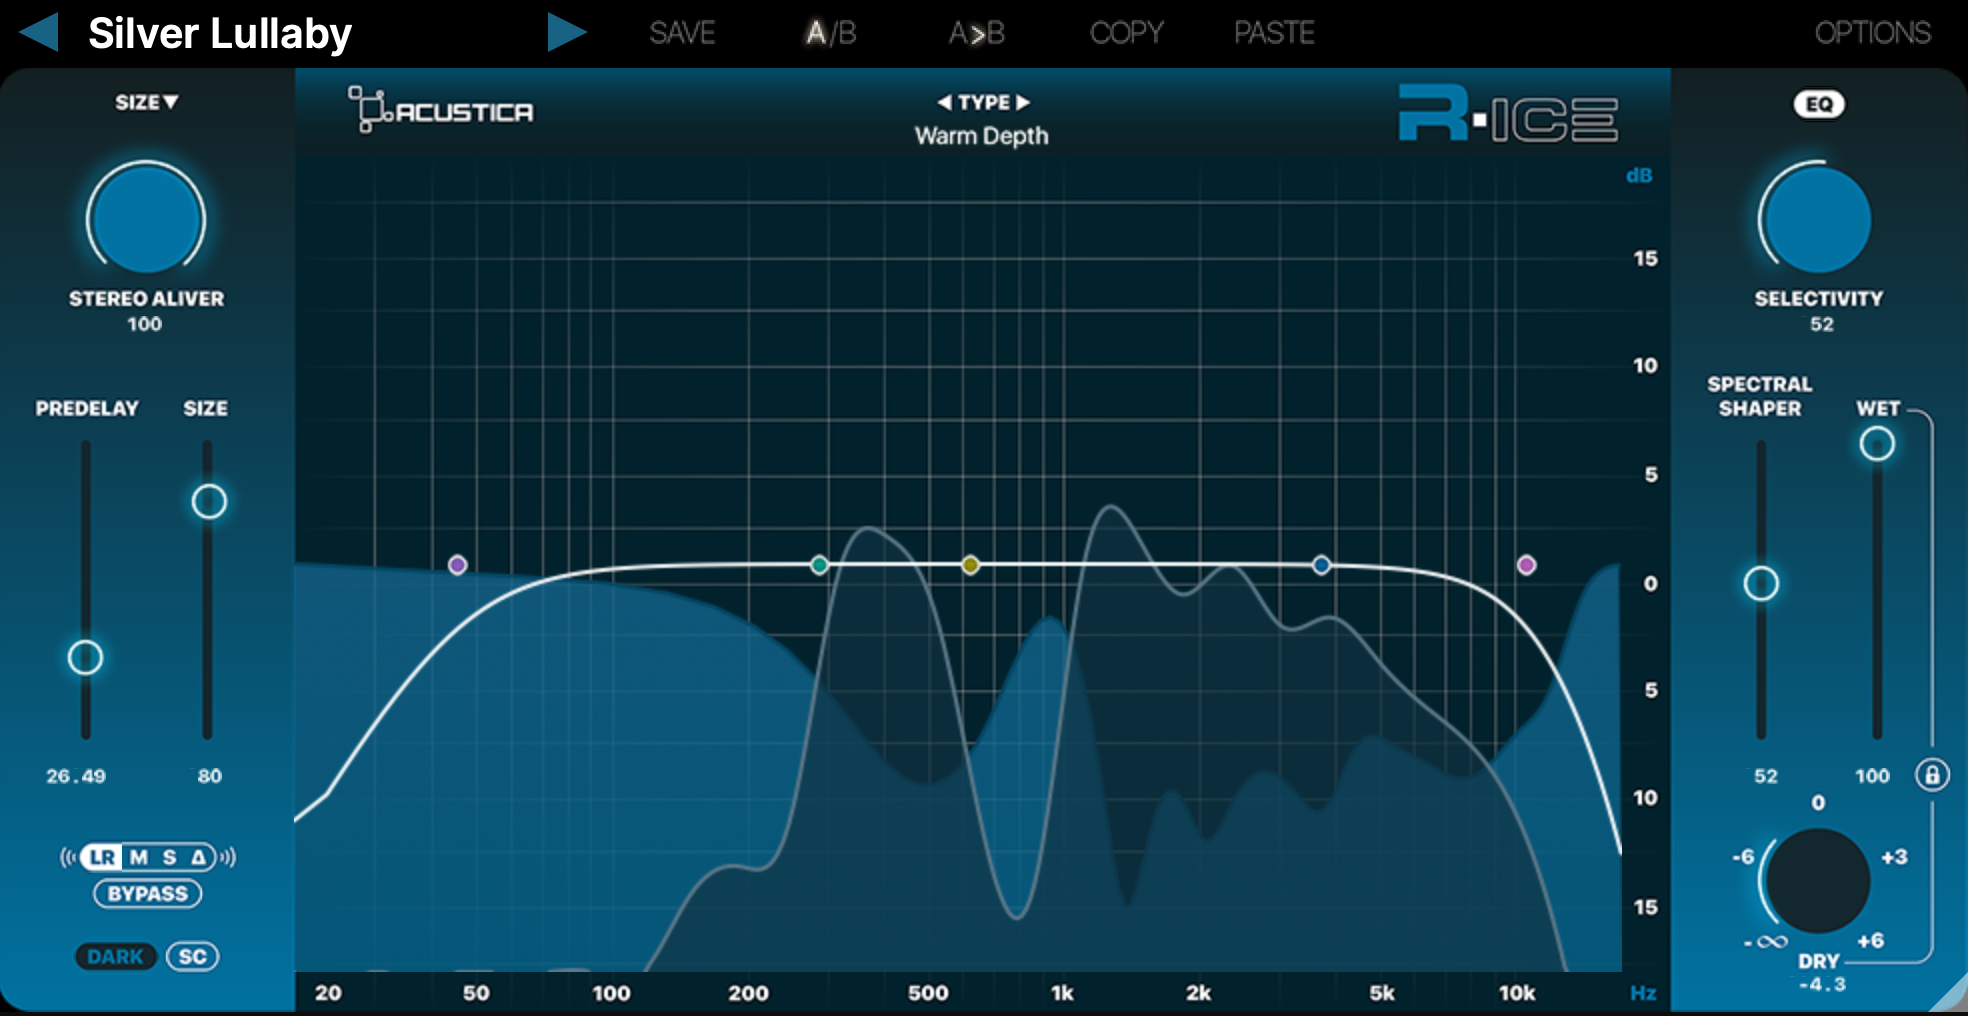The width and height of the screenshot is (1972, 1016).
Task: Click the PREDELAY slider handle
Action: coord(85,657)
